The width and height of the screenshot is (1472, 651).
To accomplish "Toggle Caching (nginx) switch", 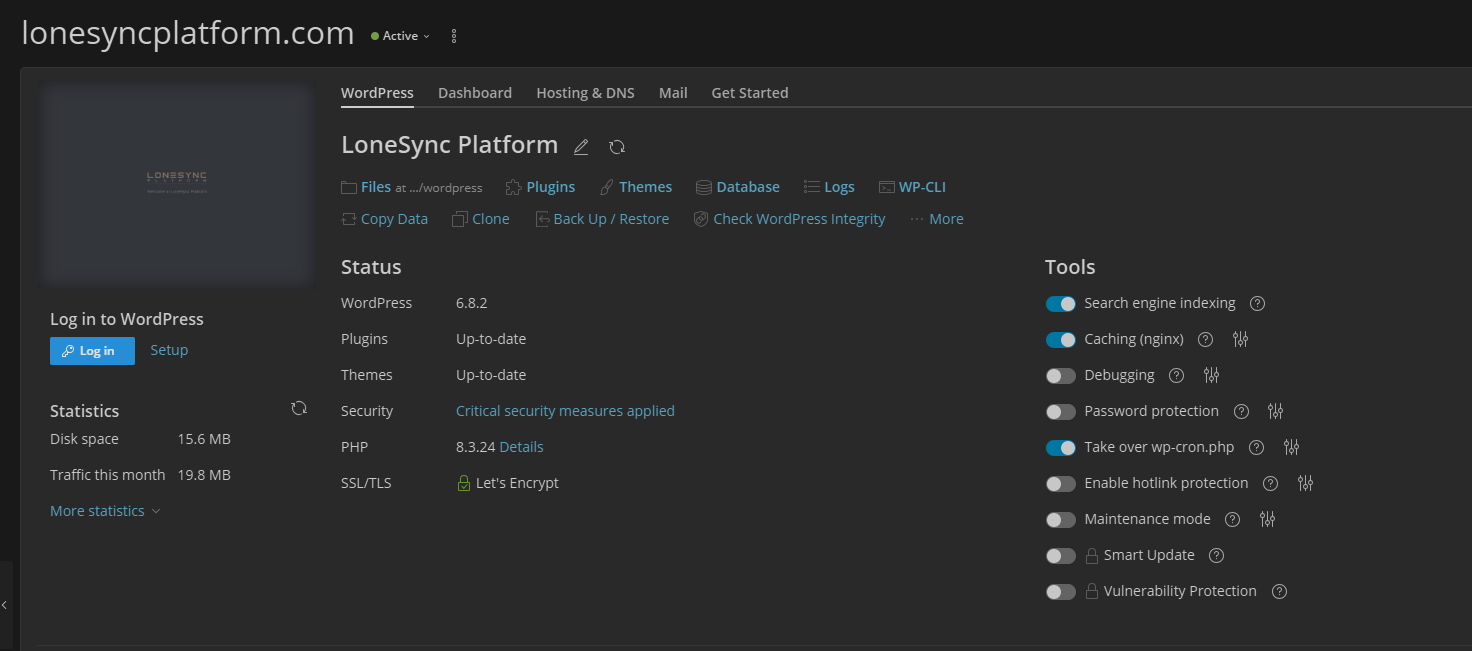I will (x=1061, y=339).
